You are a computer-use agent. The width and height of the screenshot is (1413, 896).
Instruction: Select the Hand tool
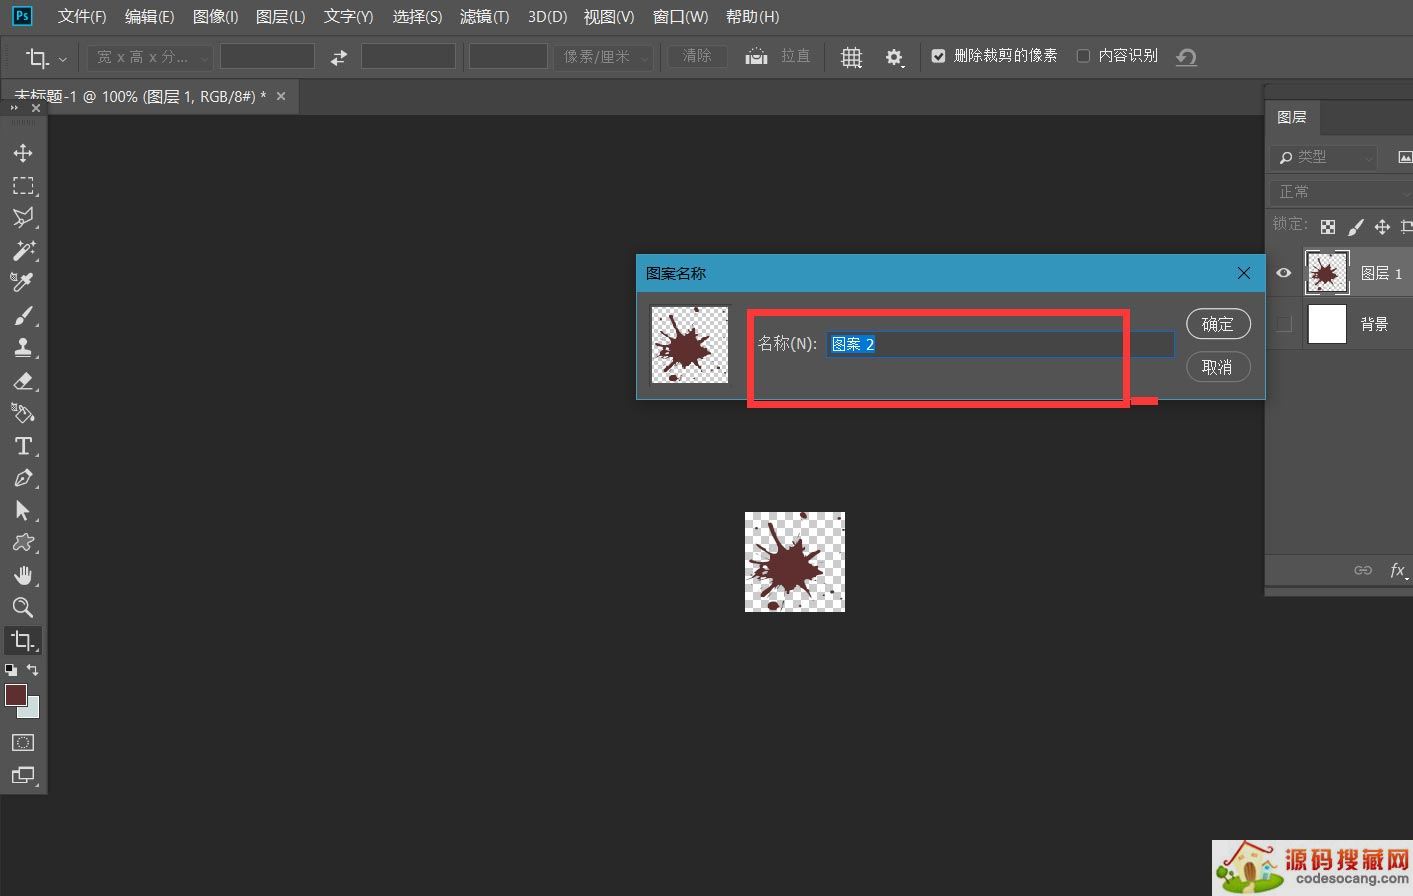point(23,575)
